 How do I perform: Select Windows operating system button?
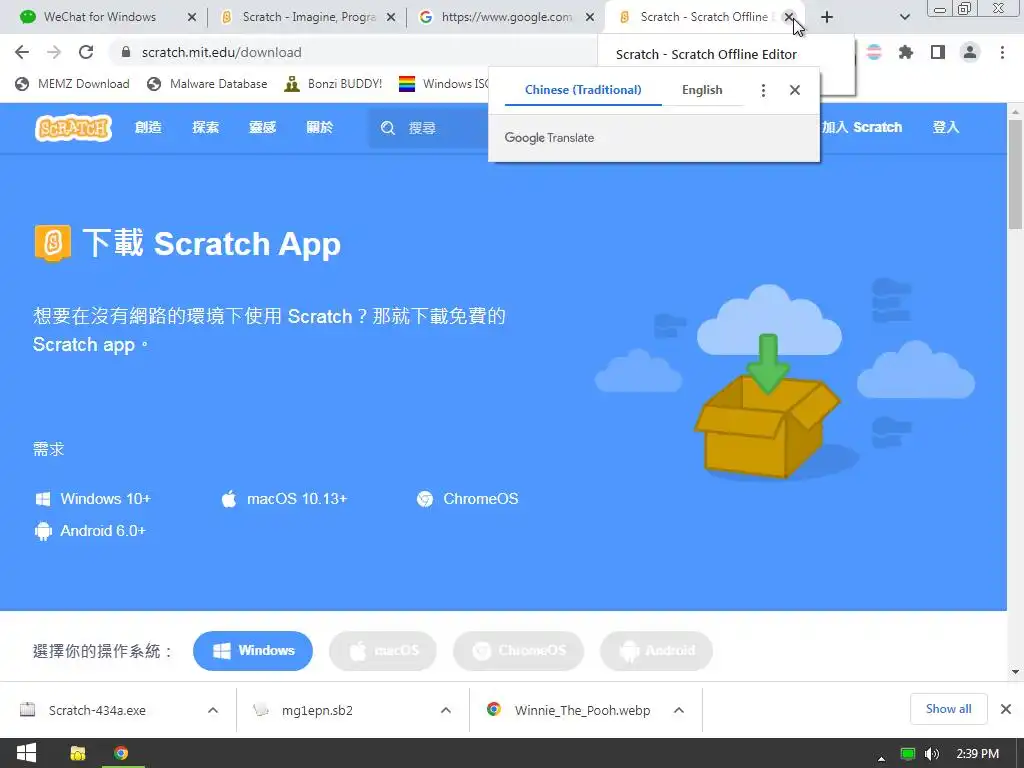click(x=253, y=650)
